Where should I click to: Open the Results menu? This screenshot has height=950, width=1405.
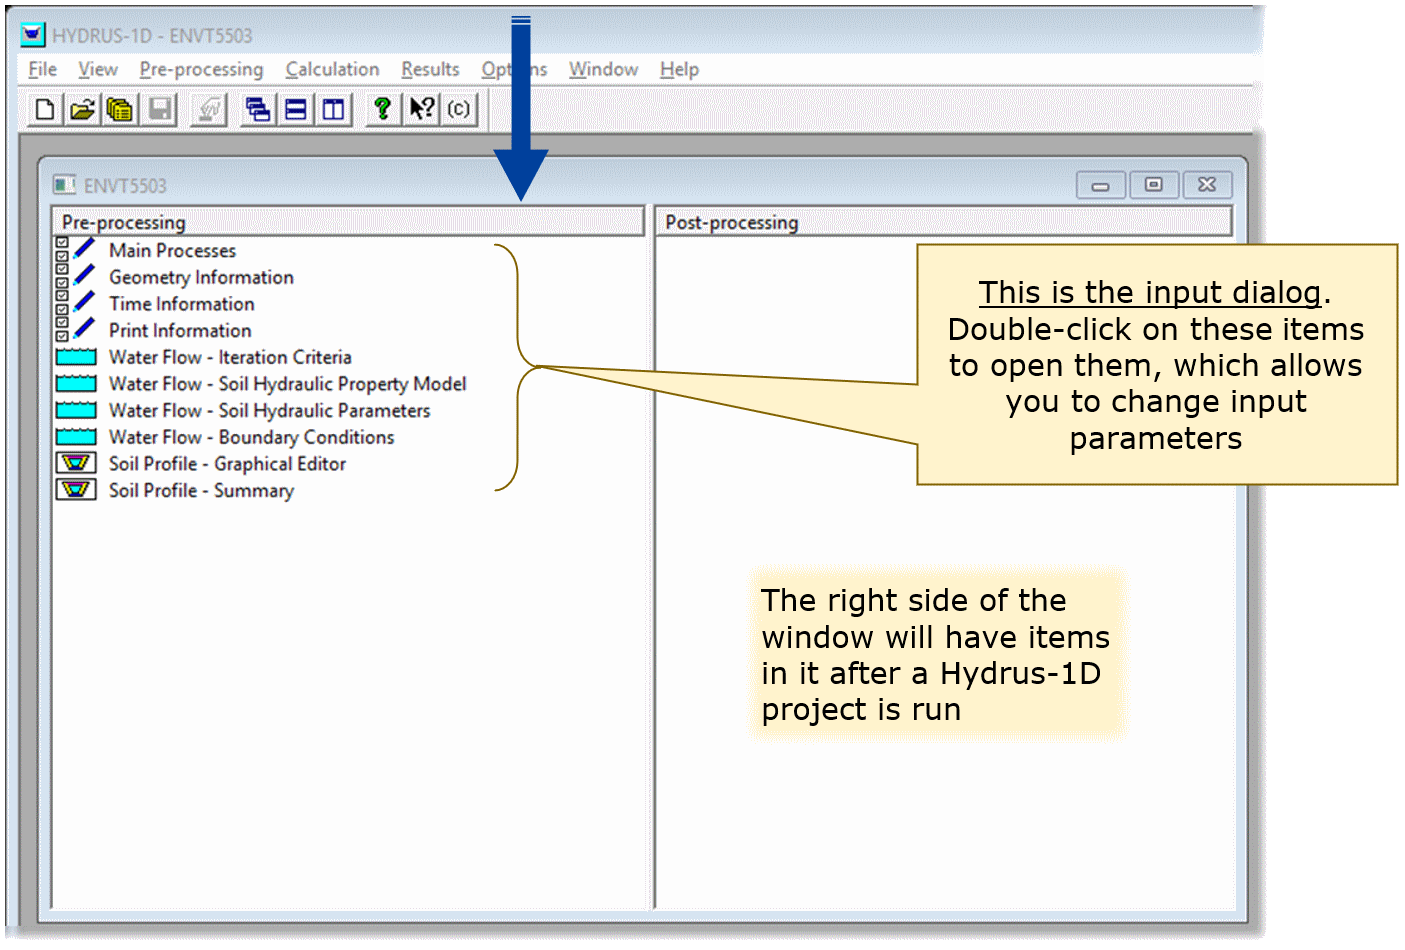point(430,69)
